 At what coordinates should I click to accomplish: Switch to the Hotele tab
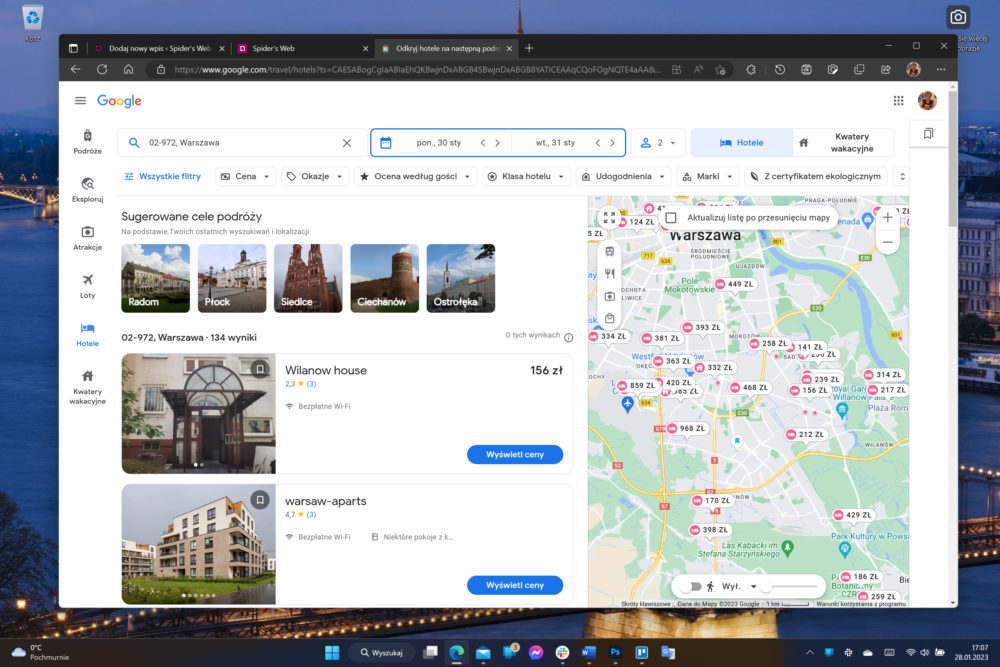click(x=742, y=143)
